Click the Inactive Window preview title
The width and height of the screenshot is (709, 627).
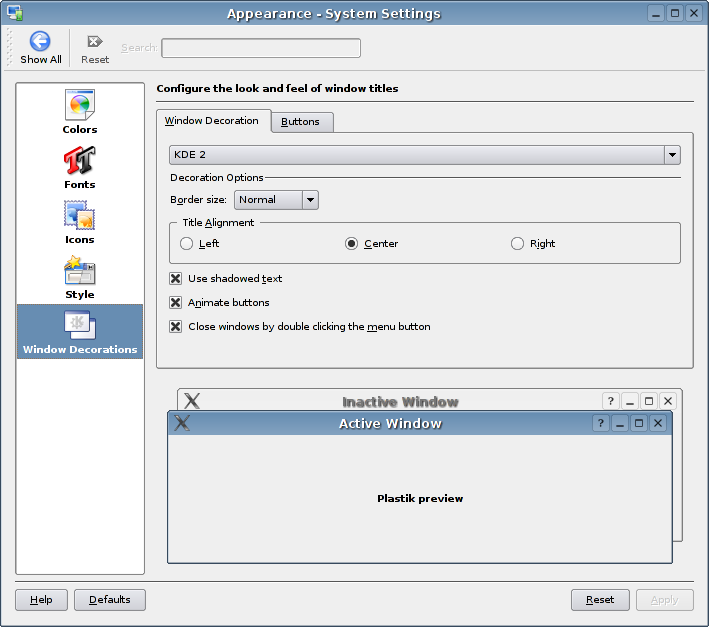coord(400,402)
